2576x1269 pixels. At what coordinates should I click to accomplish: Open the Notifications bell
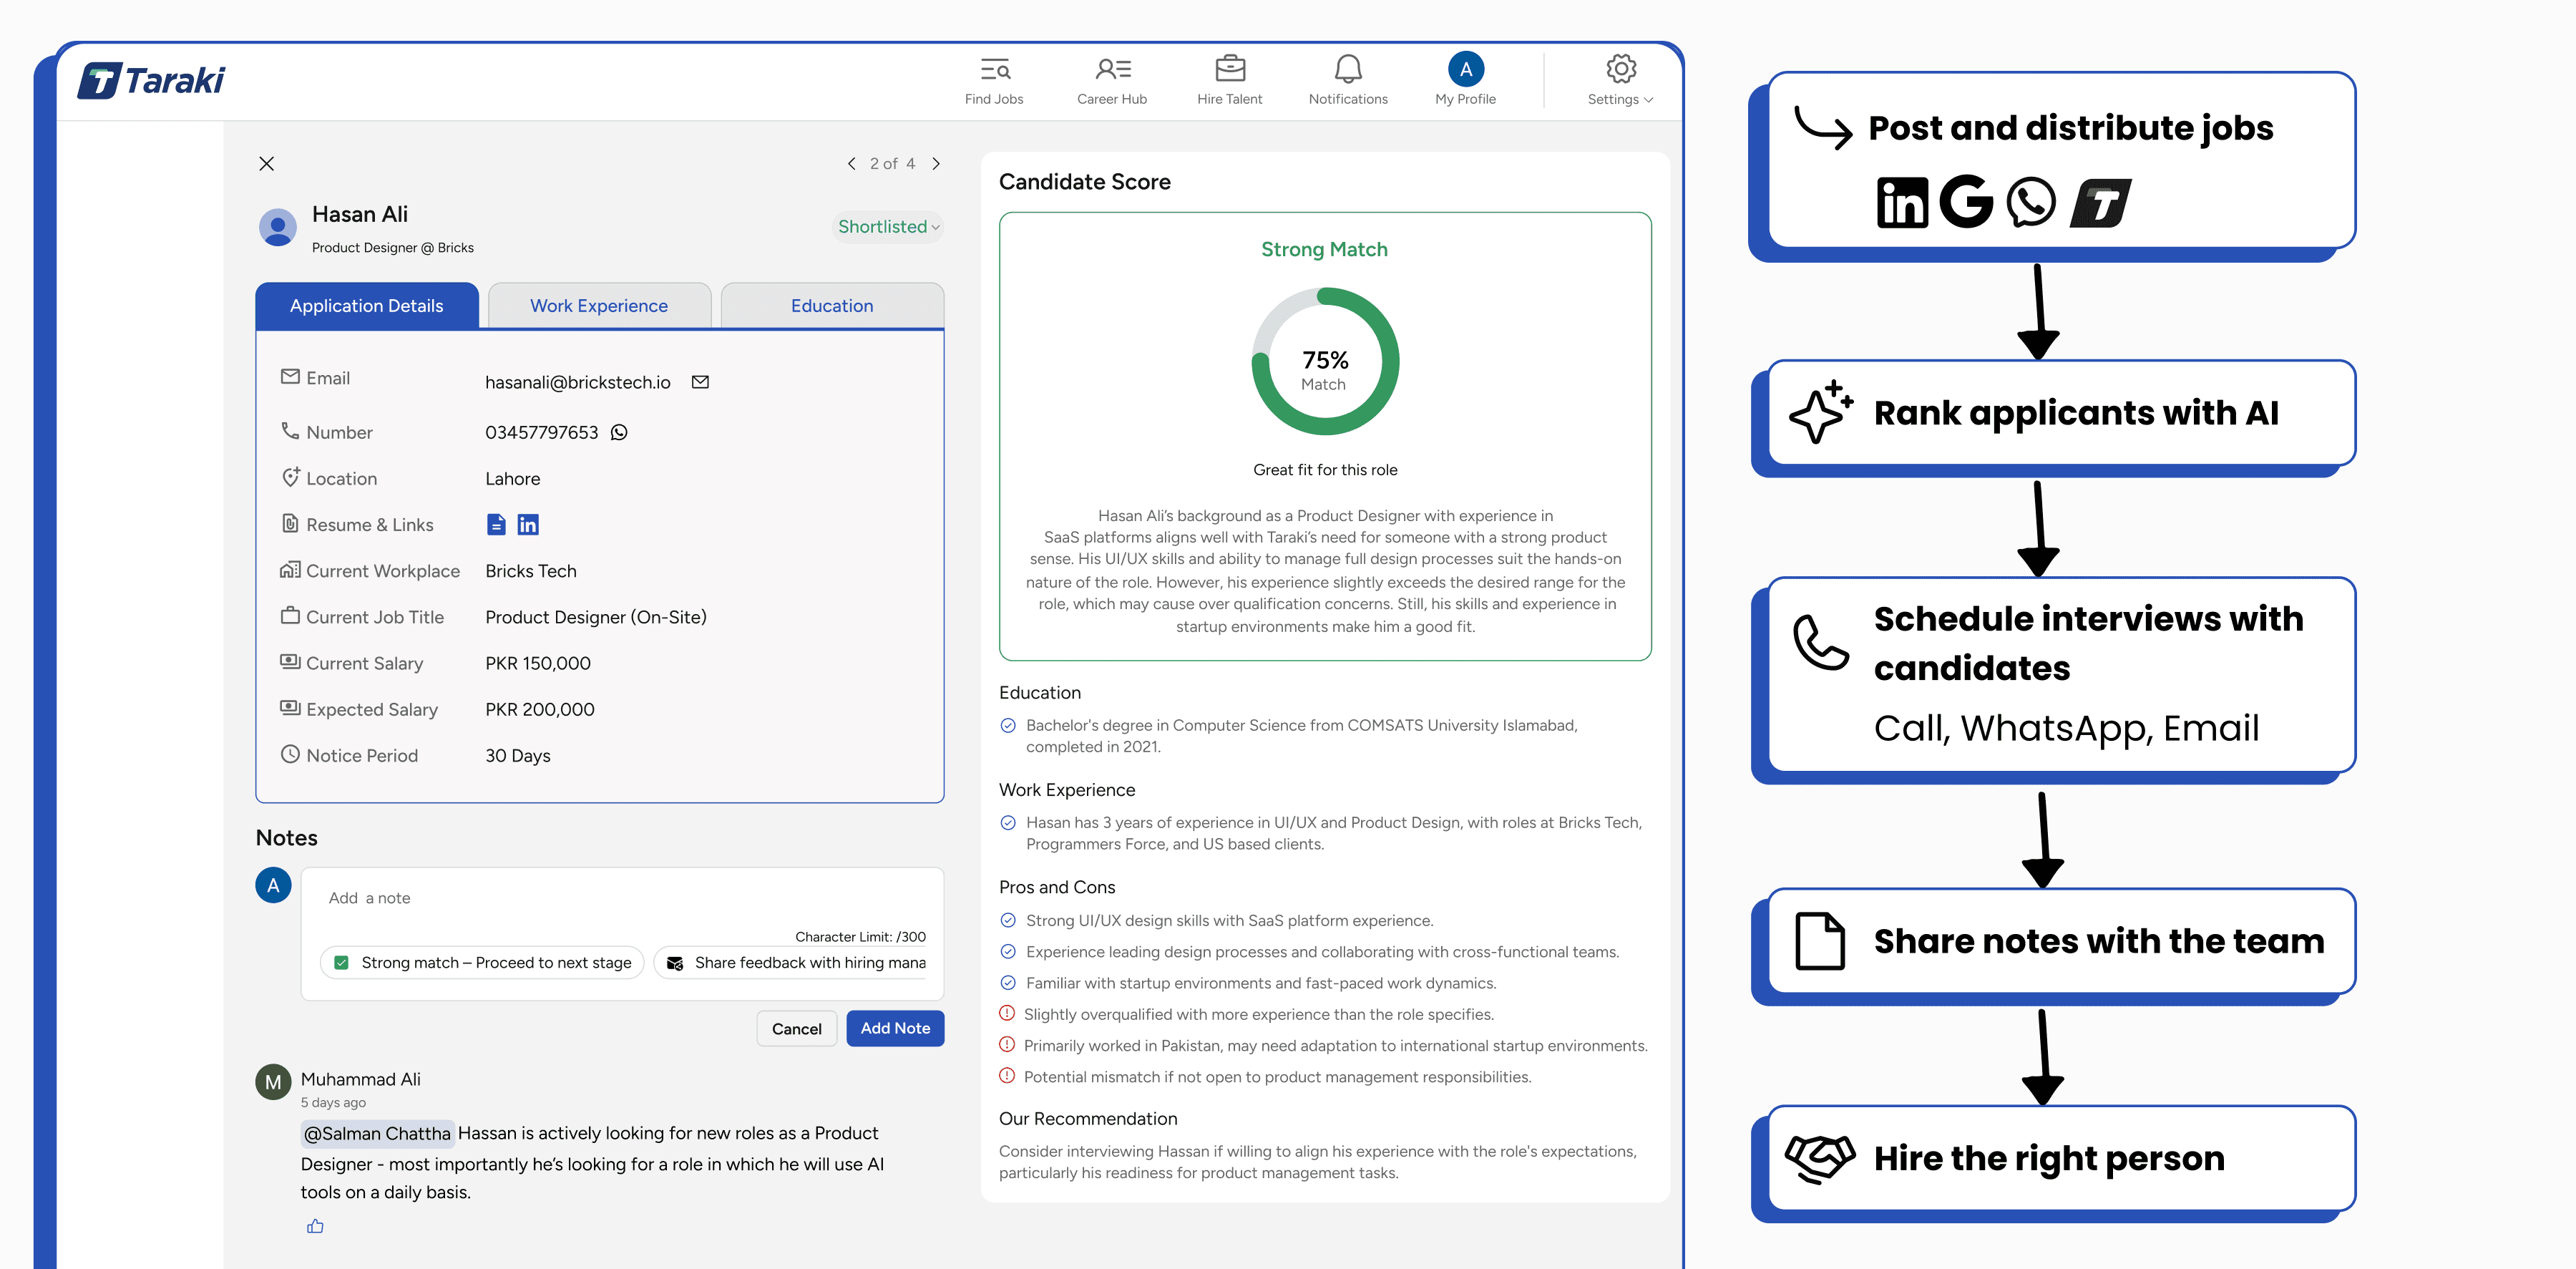1347,70
